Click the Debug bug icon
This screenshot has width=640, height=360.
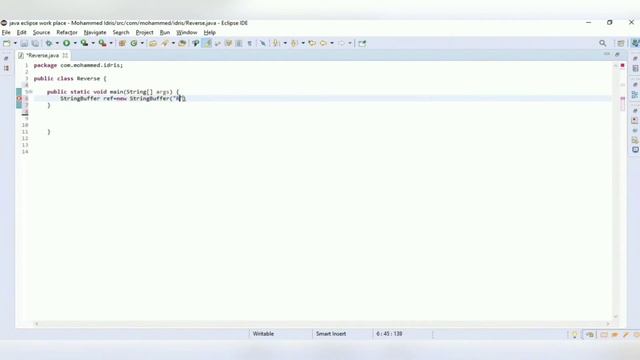(x=49, y=43)
